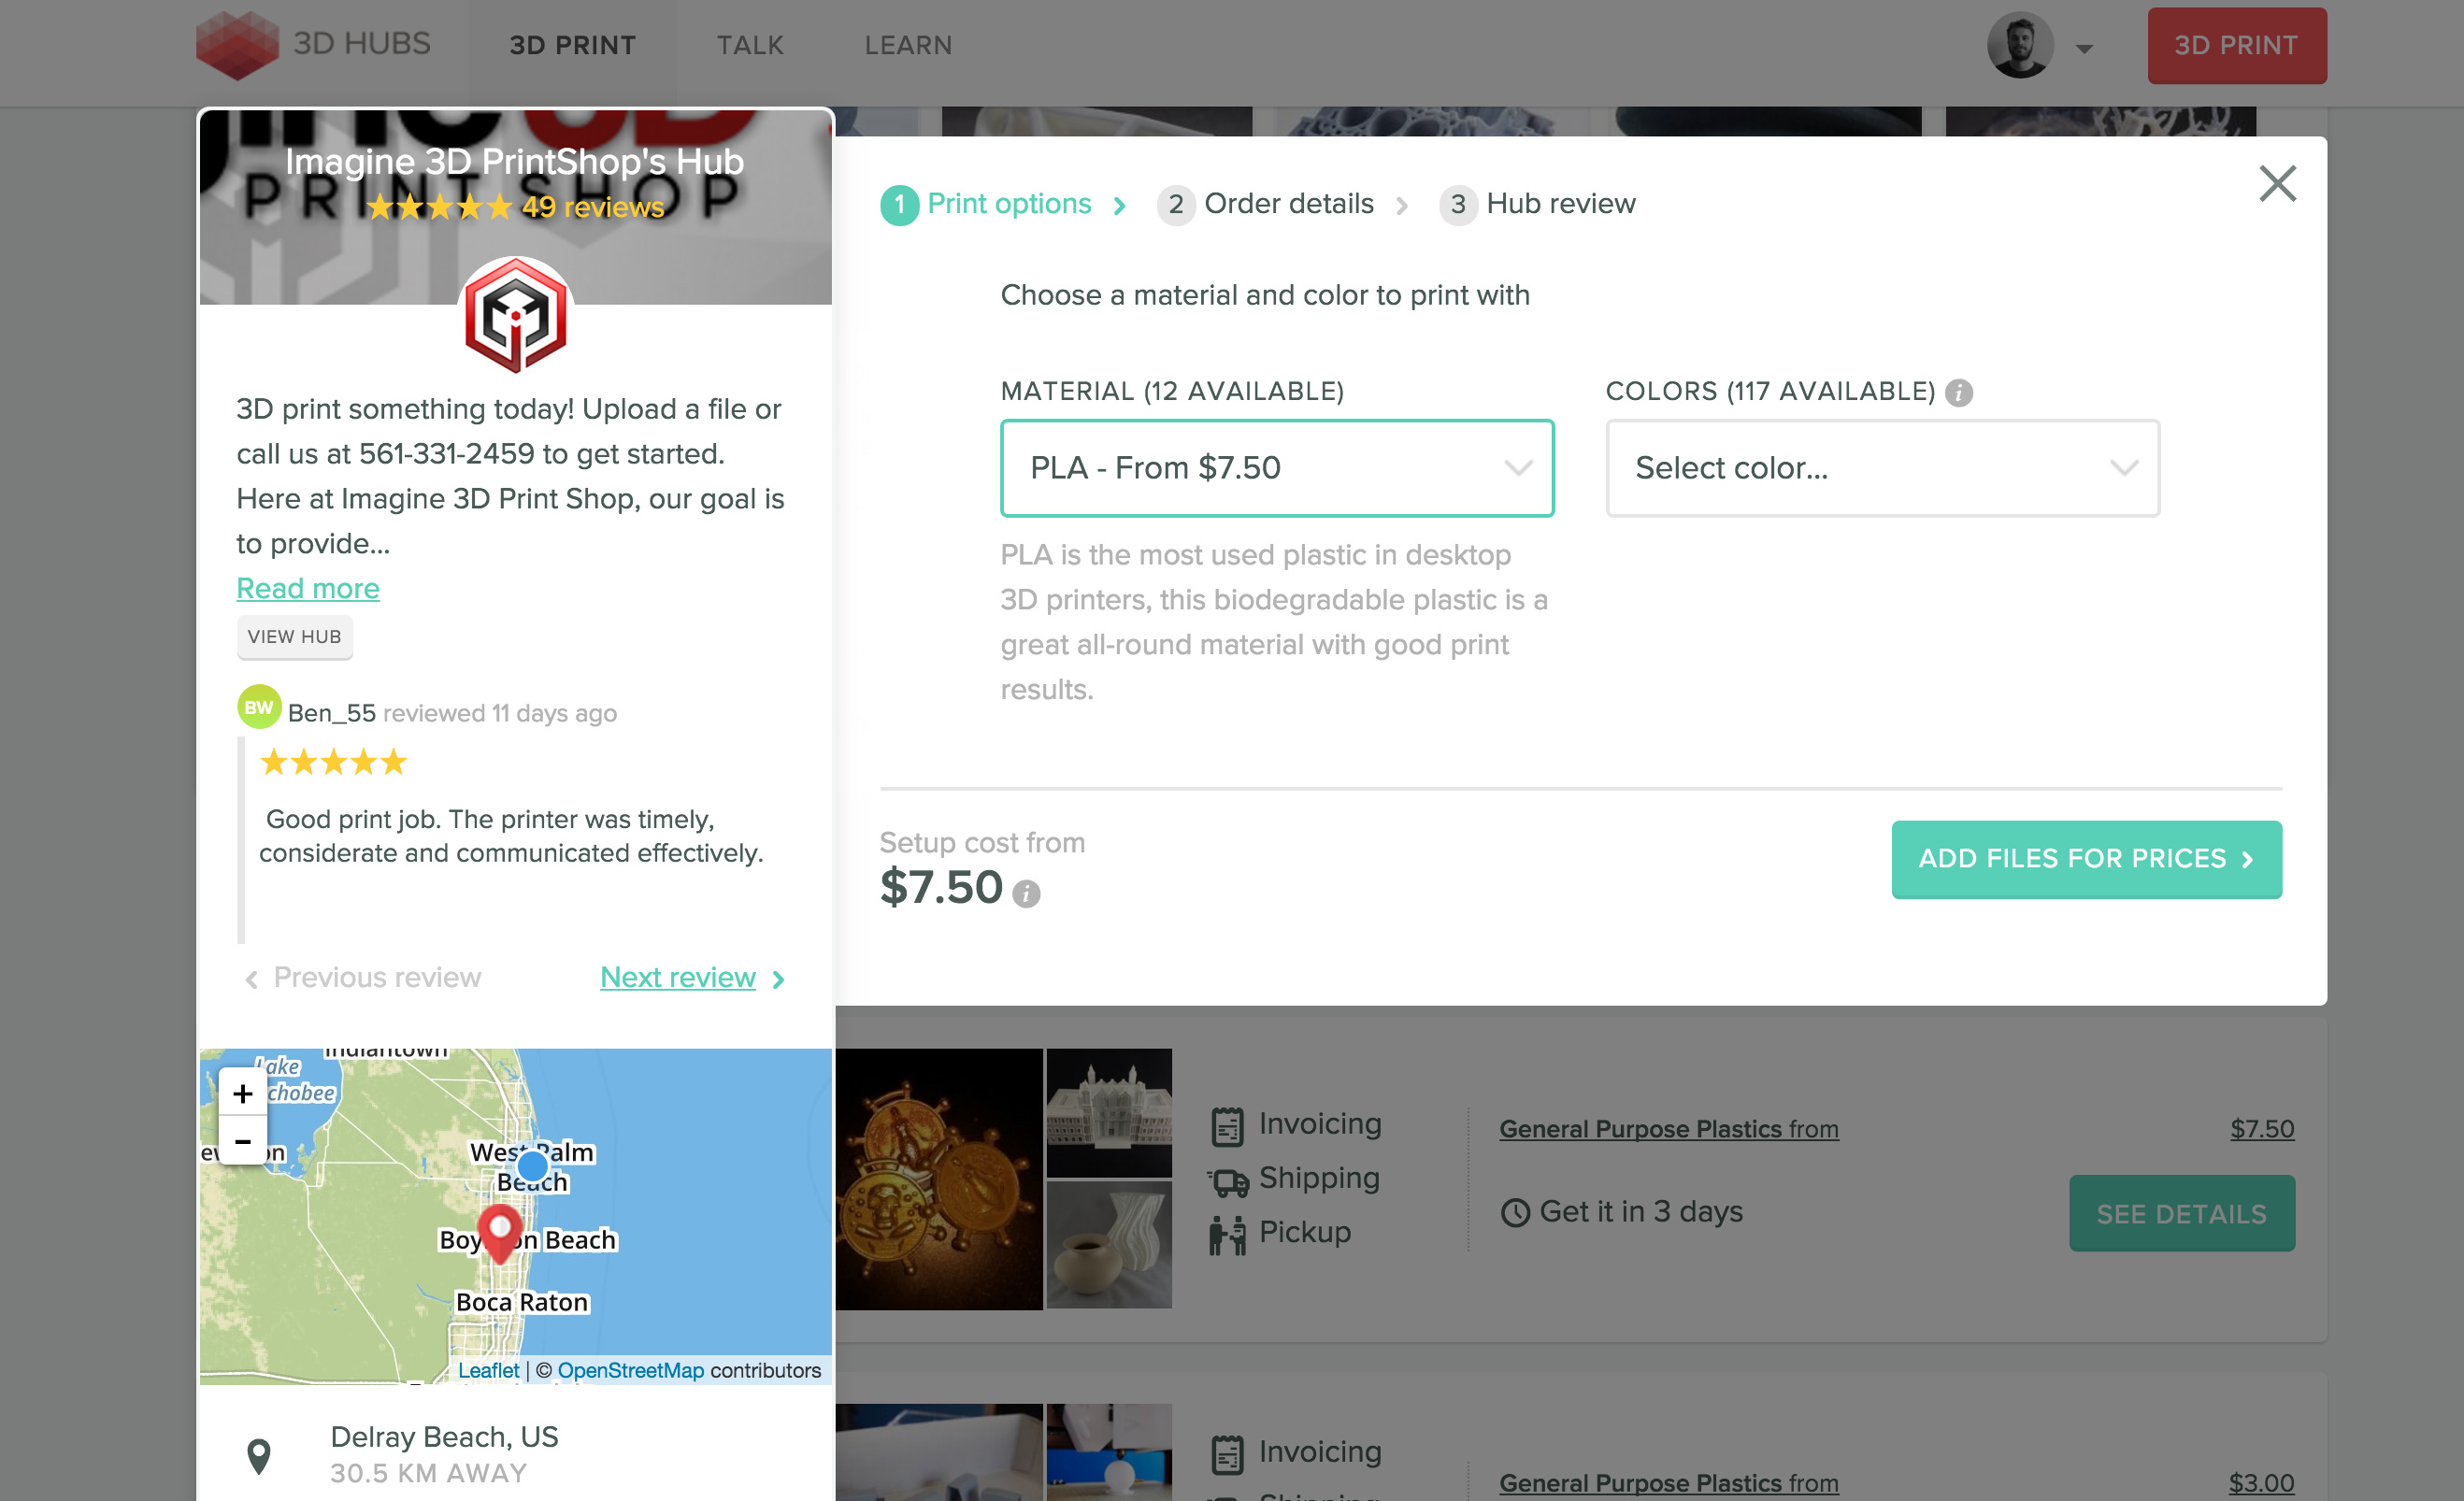Image resolution: width=2464 pixels, height=1501 pixels.
Task: Click the 3D Hubs logo
Action: 313,45
